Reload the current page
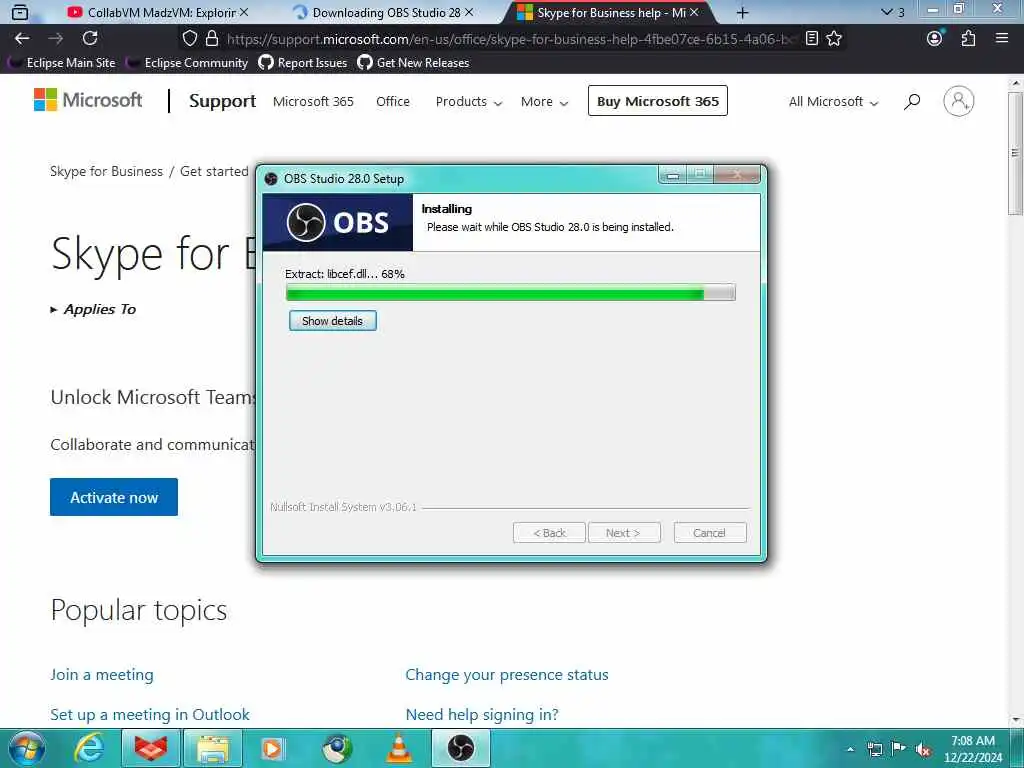The height and width of the screenshot is (768, 1024). (90, 39)
